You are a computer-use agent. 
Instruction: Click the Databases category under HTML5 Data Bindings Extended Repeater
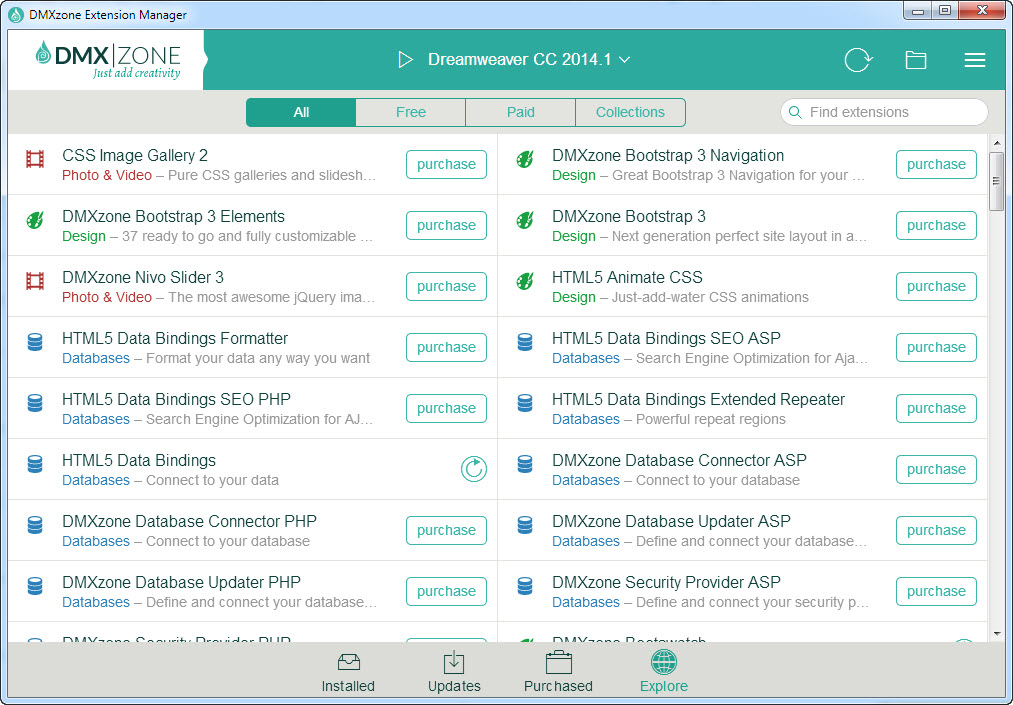(585, 419)
